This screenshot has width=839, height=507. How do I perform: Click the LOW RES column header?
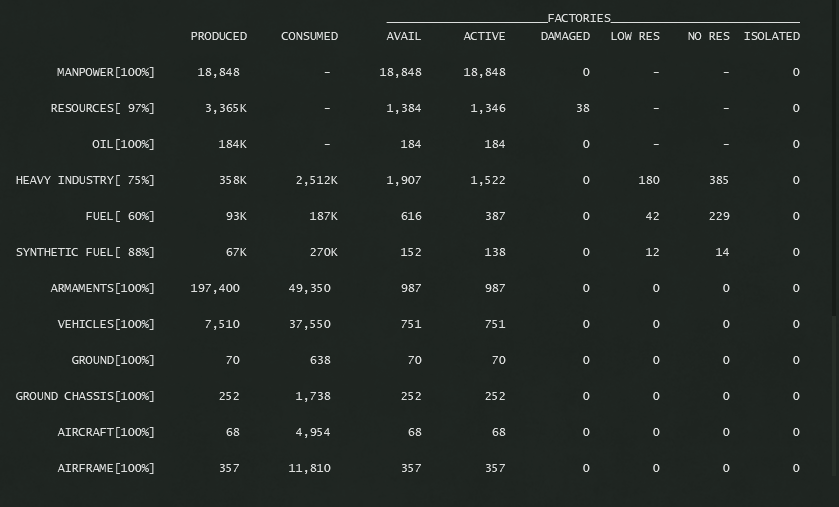pos(635,36)
